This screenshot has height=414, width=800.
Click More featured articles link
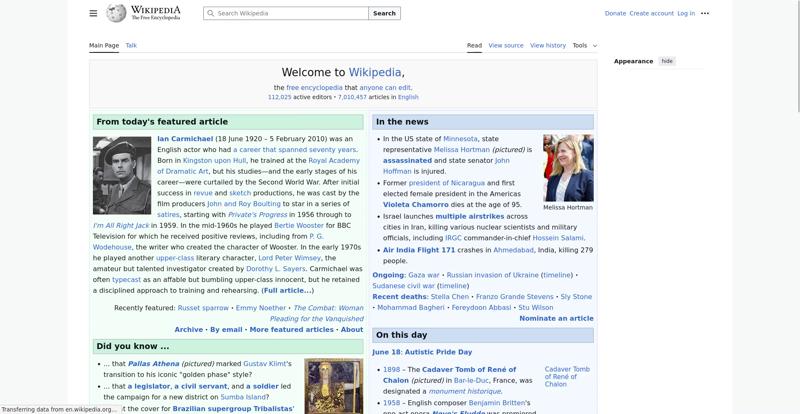point(291,330)
